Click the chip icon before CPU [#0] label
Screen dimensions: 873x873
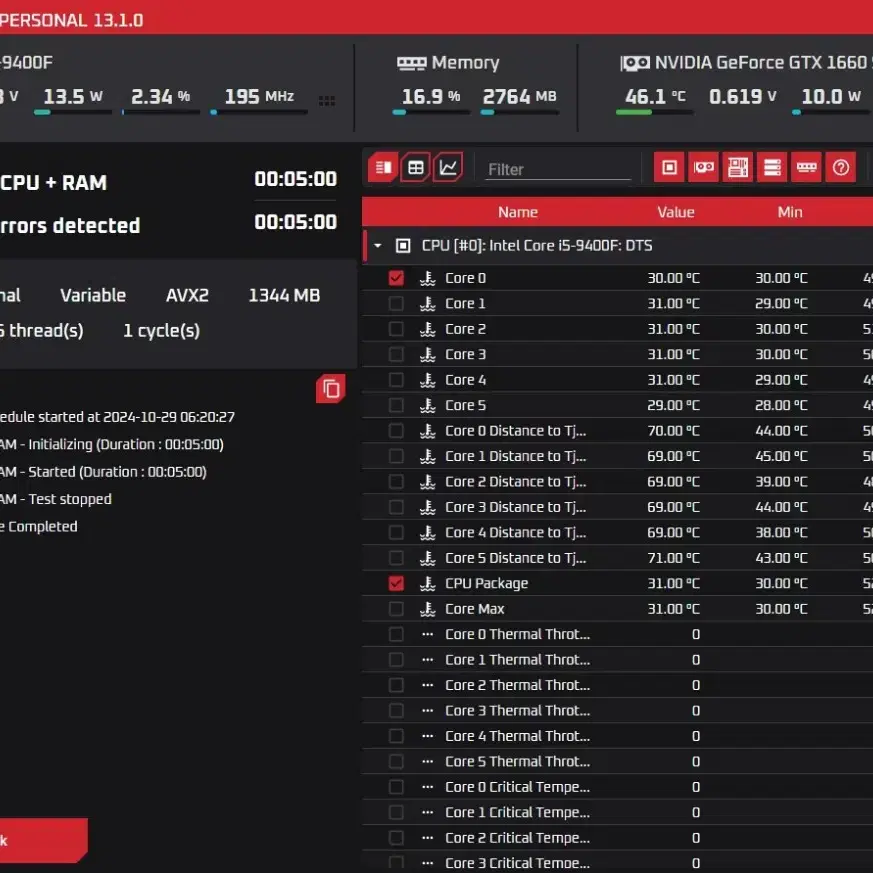point(403,246)
